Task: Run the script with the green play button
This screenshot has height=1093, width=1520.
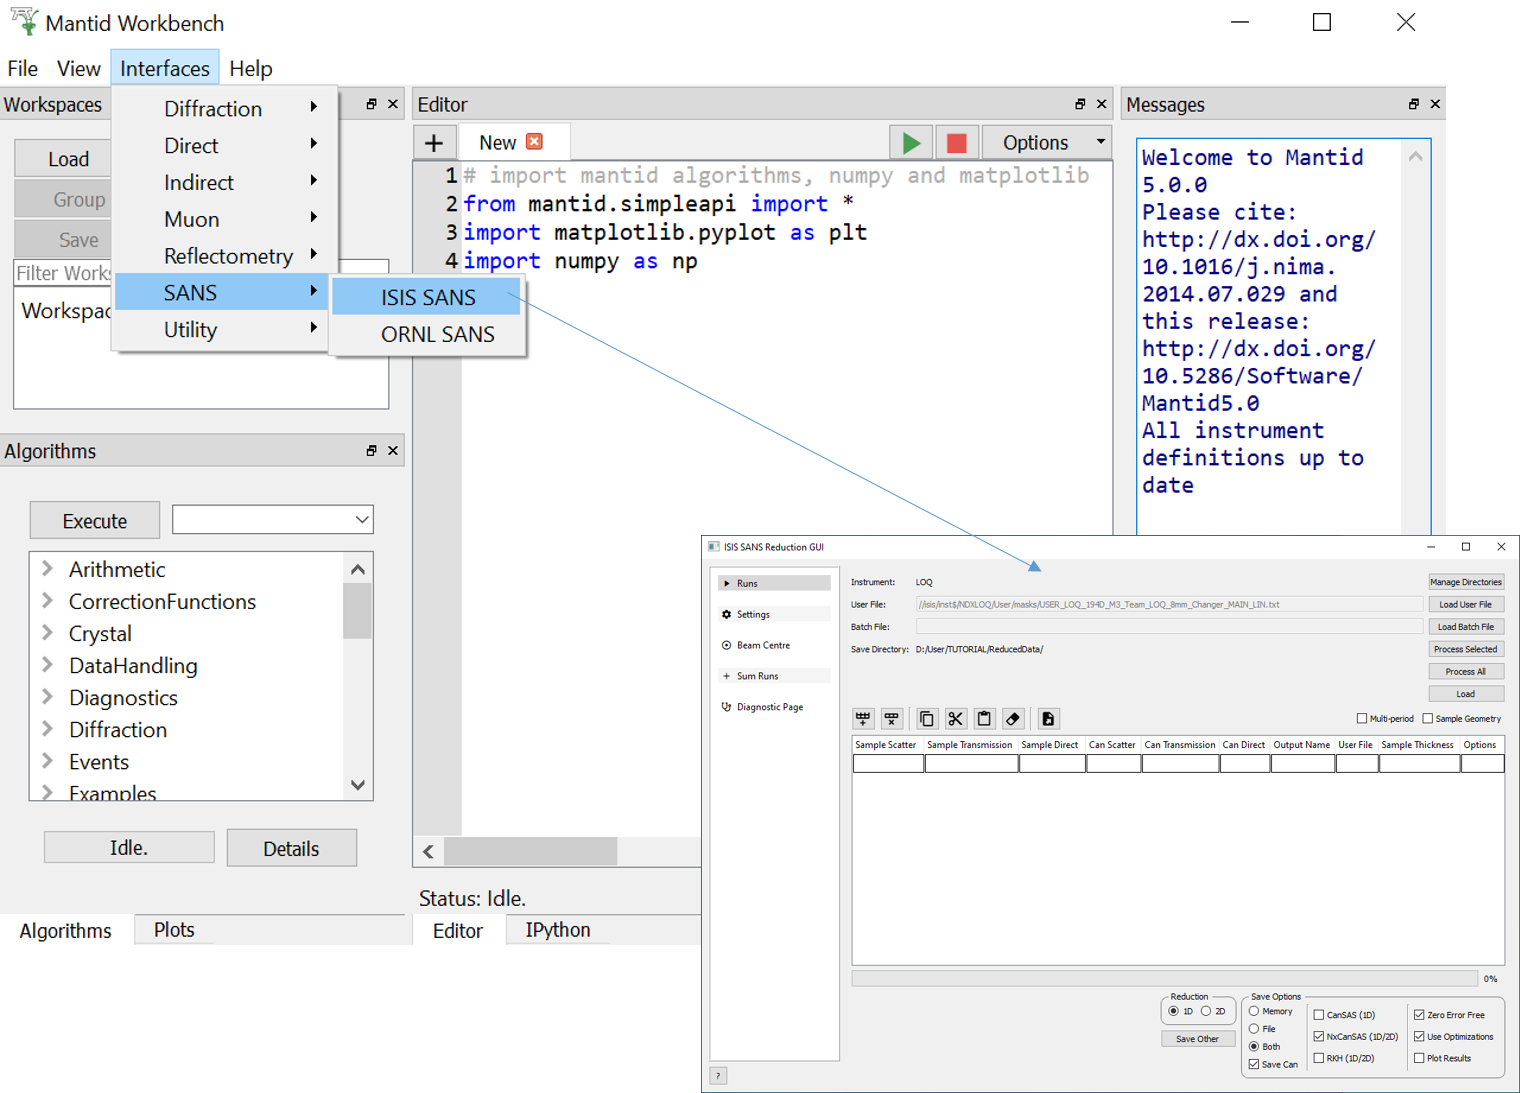Action: point(911,143)
